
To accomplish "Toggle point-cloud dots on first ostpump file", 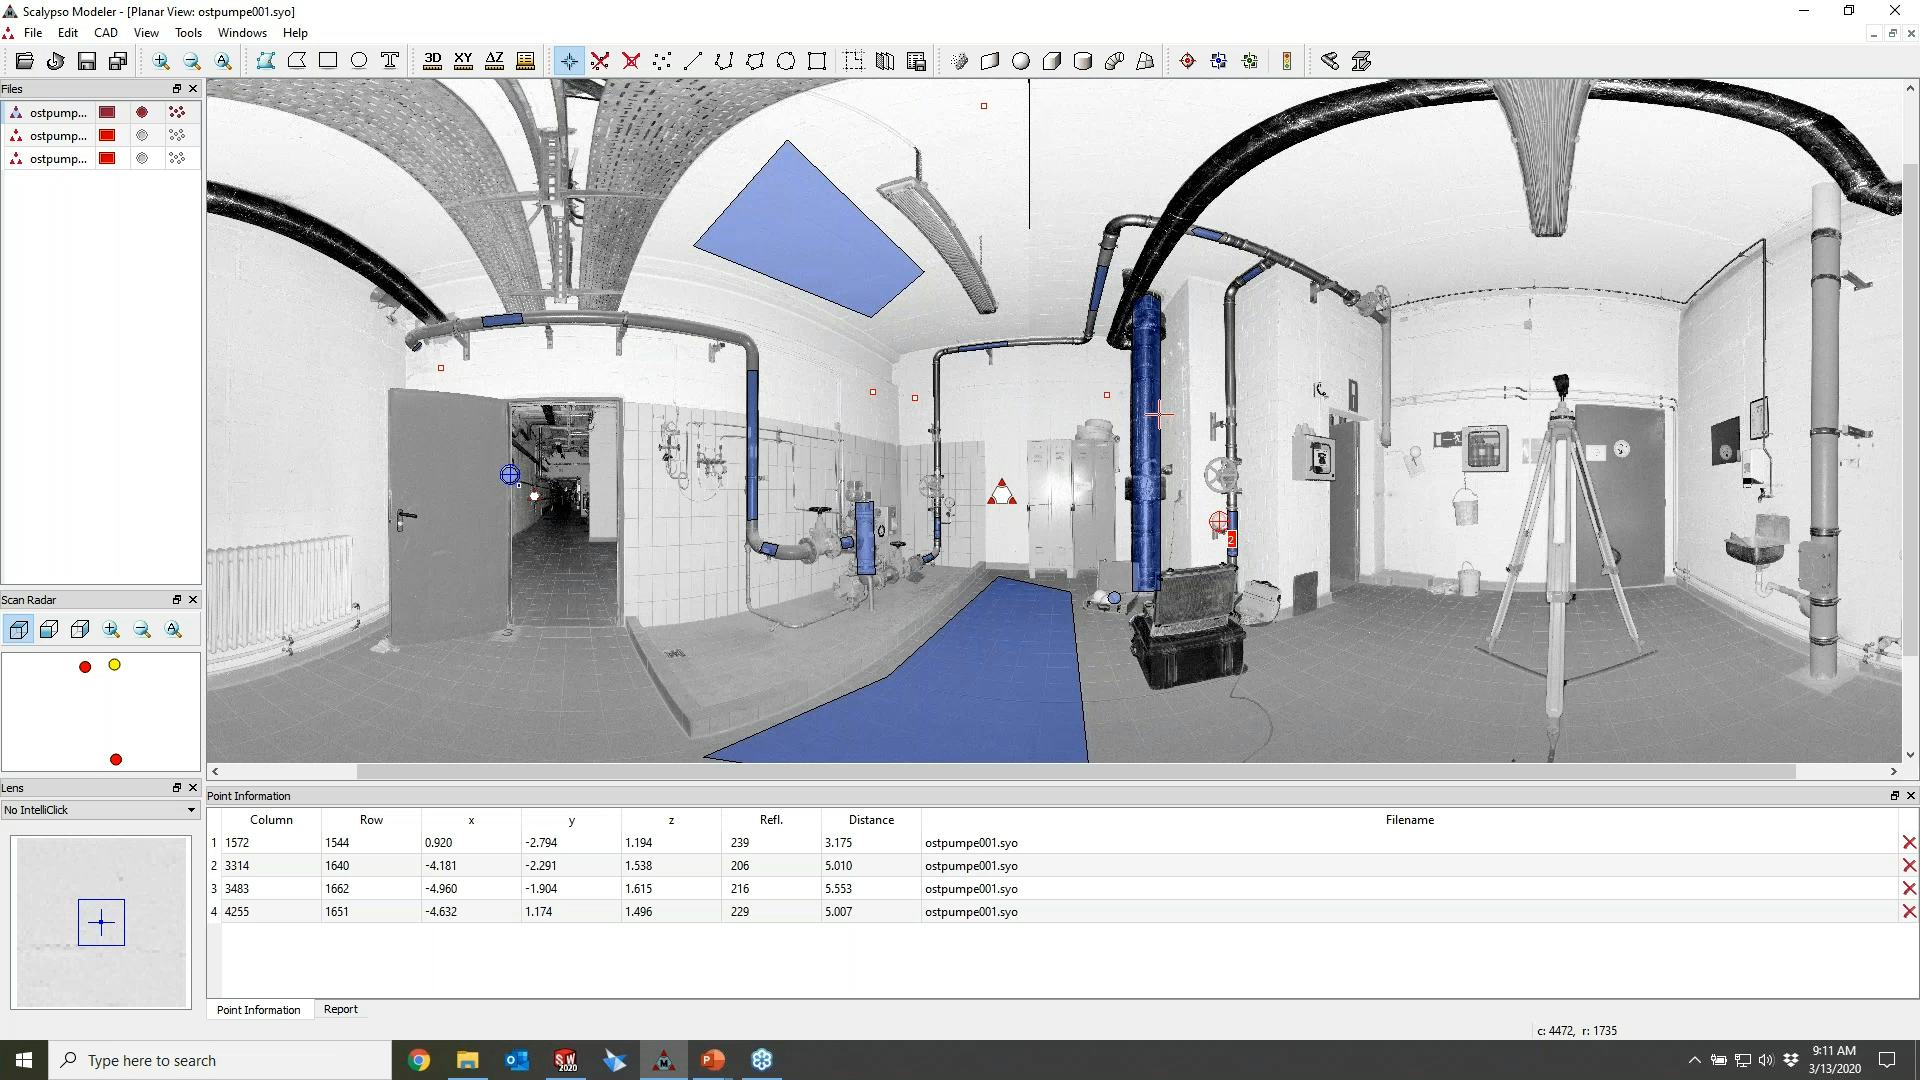I will coord(177,112).
